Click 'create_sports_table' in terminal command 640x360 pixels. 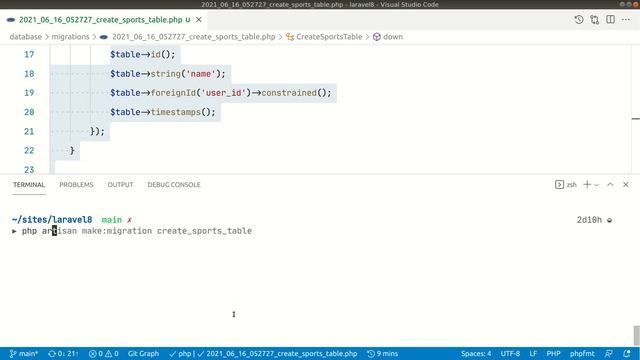(204, 231)
